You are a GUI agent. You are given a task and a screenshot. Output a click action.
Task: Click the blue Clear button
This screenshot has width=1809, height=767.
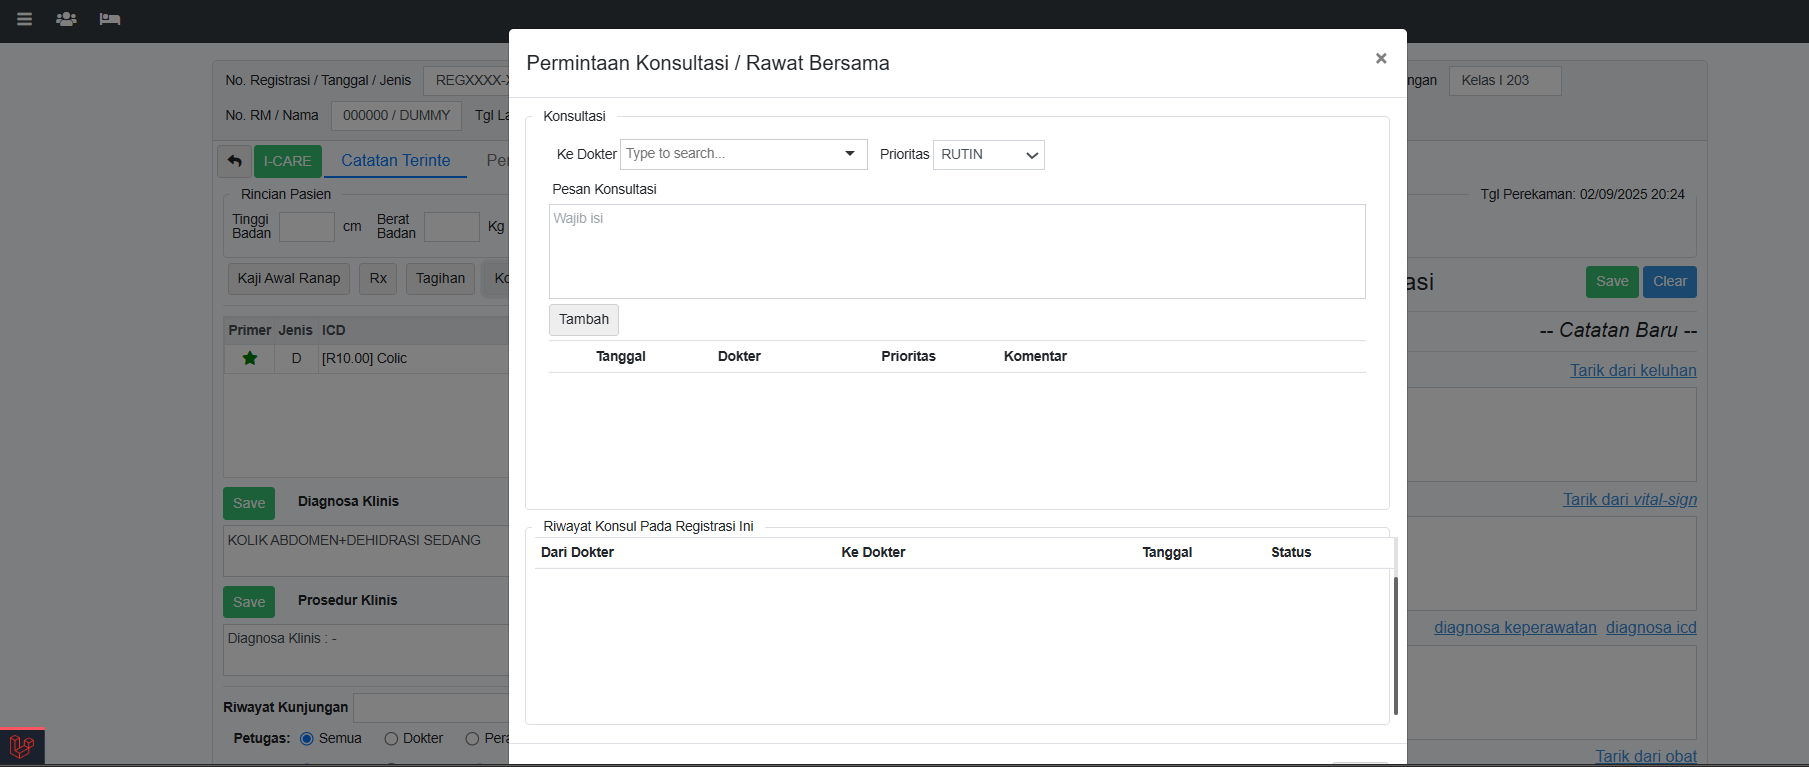pyautogui.click(x=1670, y=282)
